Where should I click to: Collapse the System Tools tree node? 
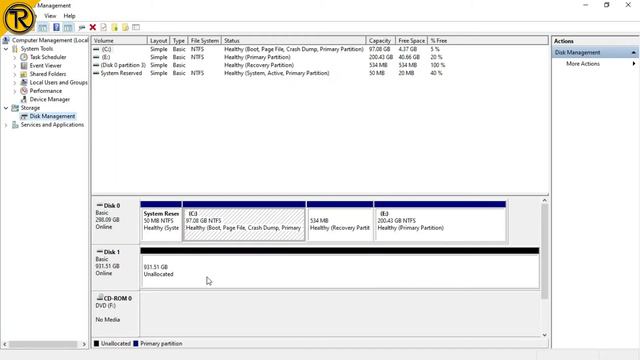pyautogui.click(x=6, y=49)
